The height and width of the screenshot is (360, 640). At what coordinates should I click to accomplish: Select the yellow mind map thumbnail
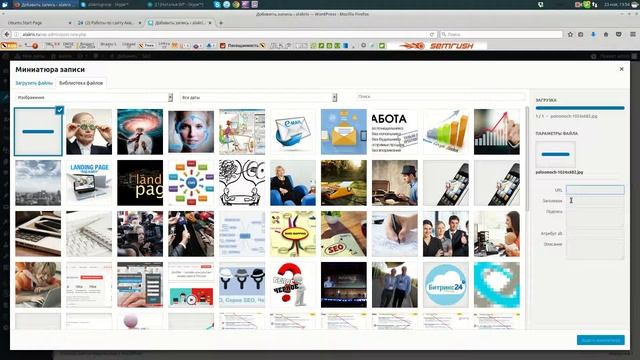(x=293, y=234)
